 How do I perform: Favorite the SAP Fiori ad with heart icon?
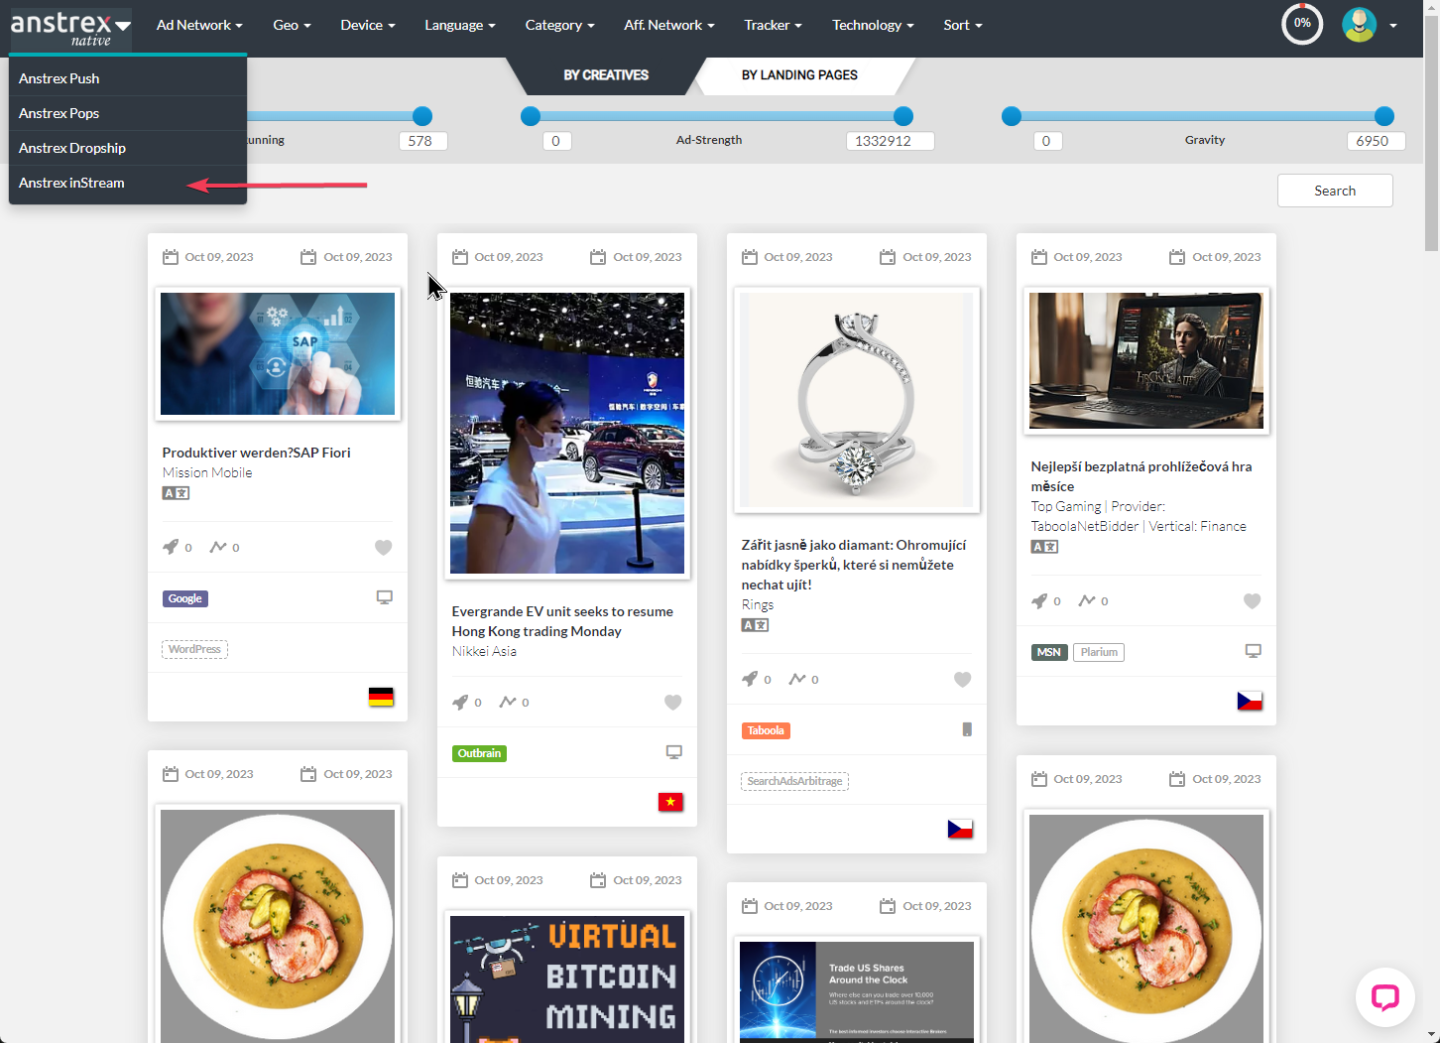click(383, 547)
